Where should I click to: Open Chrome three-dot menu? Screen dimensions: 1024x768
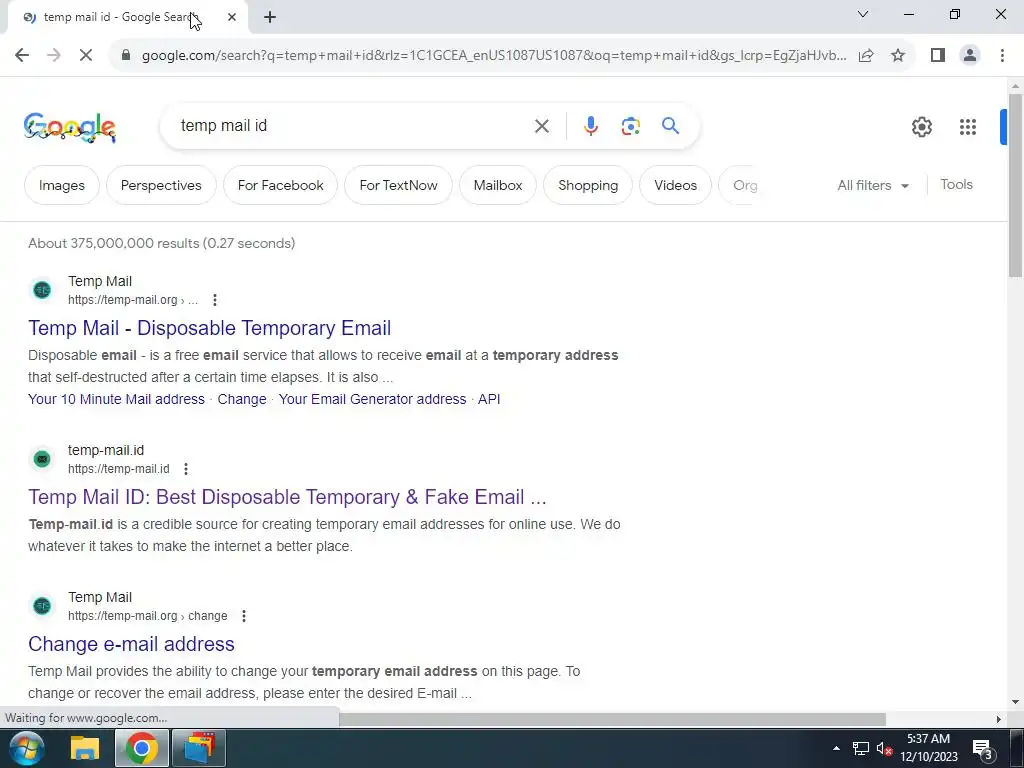click(x=1002, y=56)
